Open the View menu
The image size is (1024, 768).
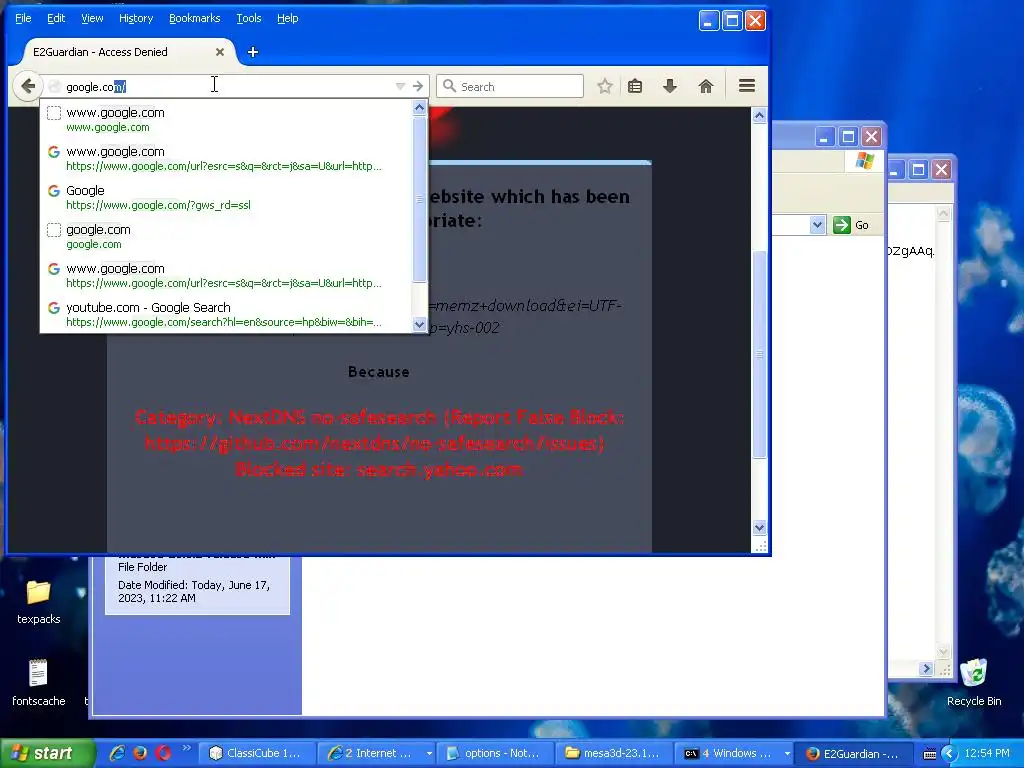pos(92,18)
